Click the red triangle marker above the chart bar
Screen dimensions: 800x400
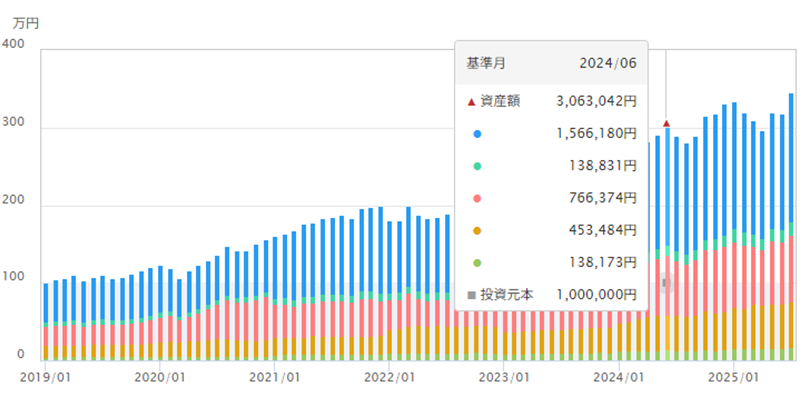click(666, 123)
